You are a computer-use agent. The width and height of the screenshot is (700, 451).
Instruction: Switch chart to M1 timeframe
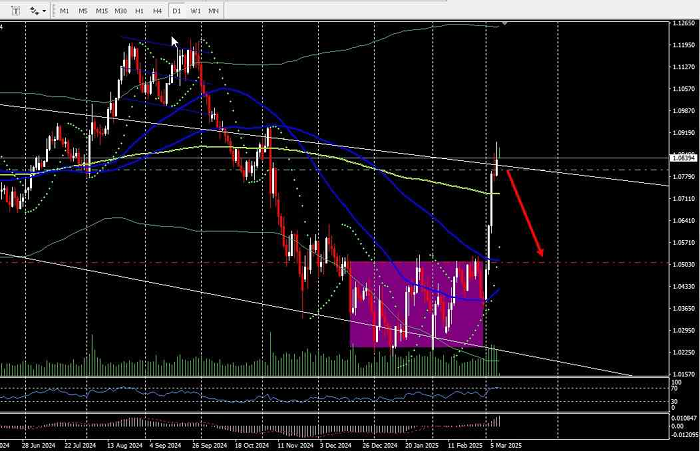coord(64,11)
